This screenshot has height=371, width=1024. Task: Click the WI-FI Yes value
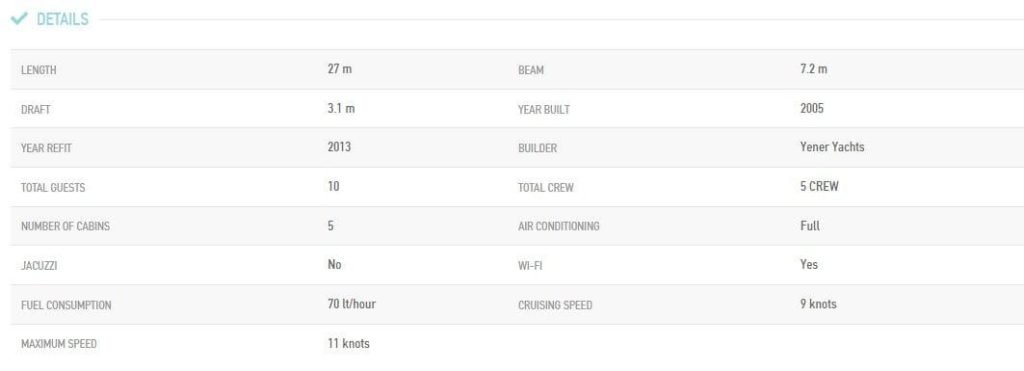[x=808, y=265]
